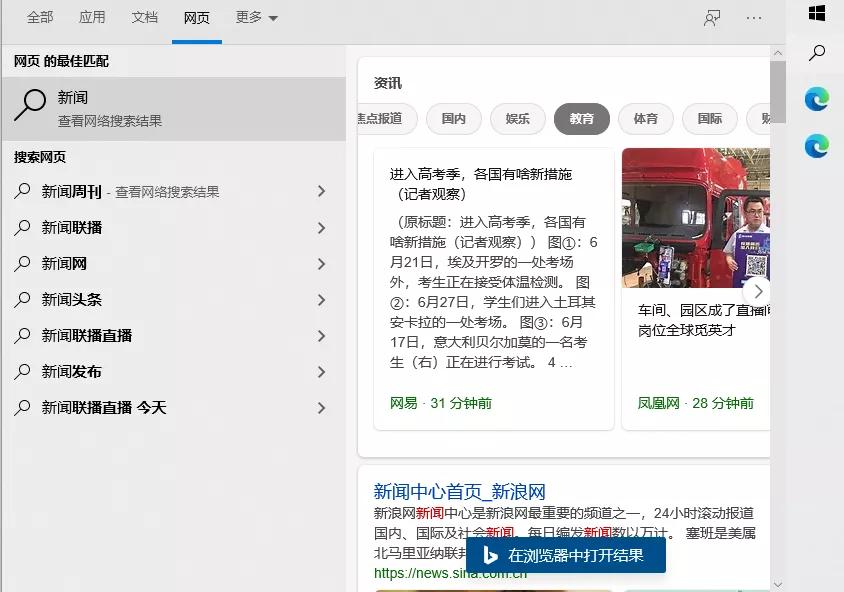Select the 娱乐 news category chip
Image resolution: width=844 pixels, height=592 pixels.
[518, 118]
